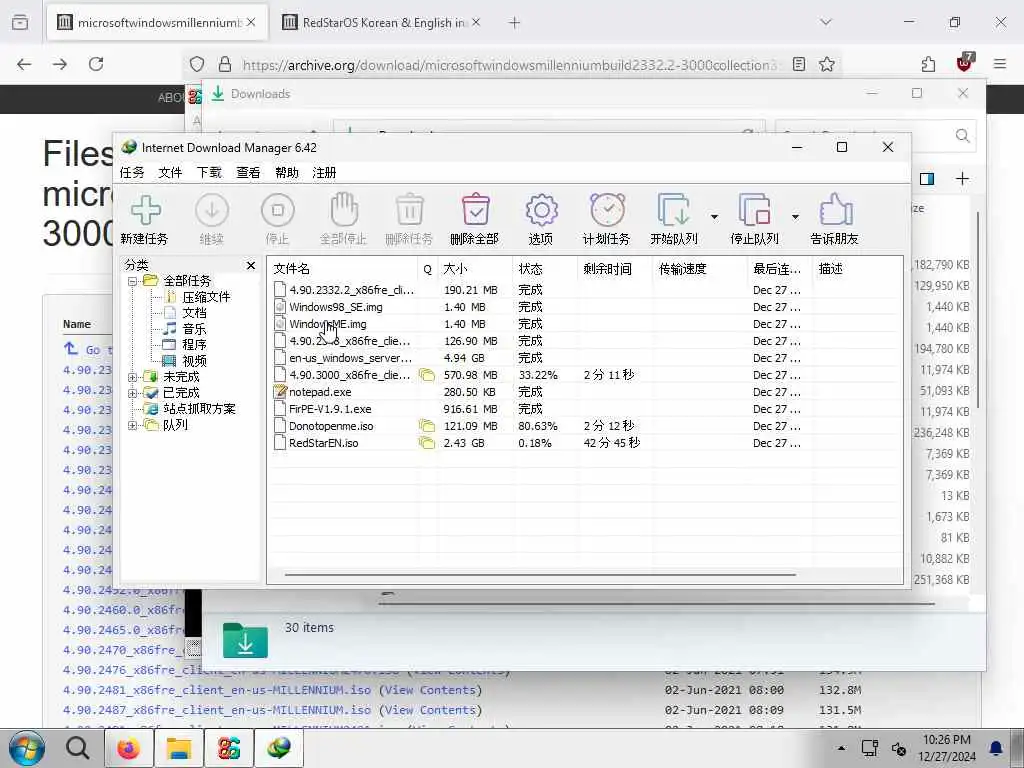Open the Tasks (任务) menu

click(x=132, y=172)
